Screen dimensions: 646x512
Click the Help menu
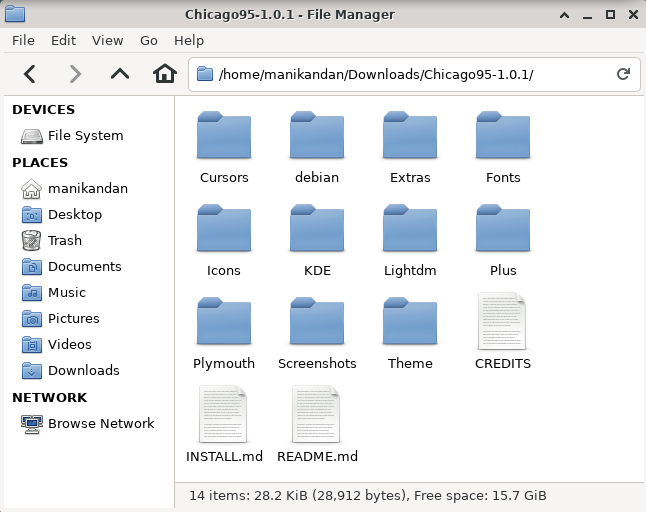(x=189, y=40)
